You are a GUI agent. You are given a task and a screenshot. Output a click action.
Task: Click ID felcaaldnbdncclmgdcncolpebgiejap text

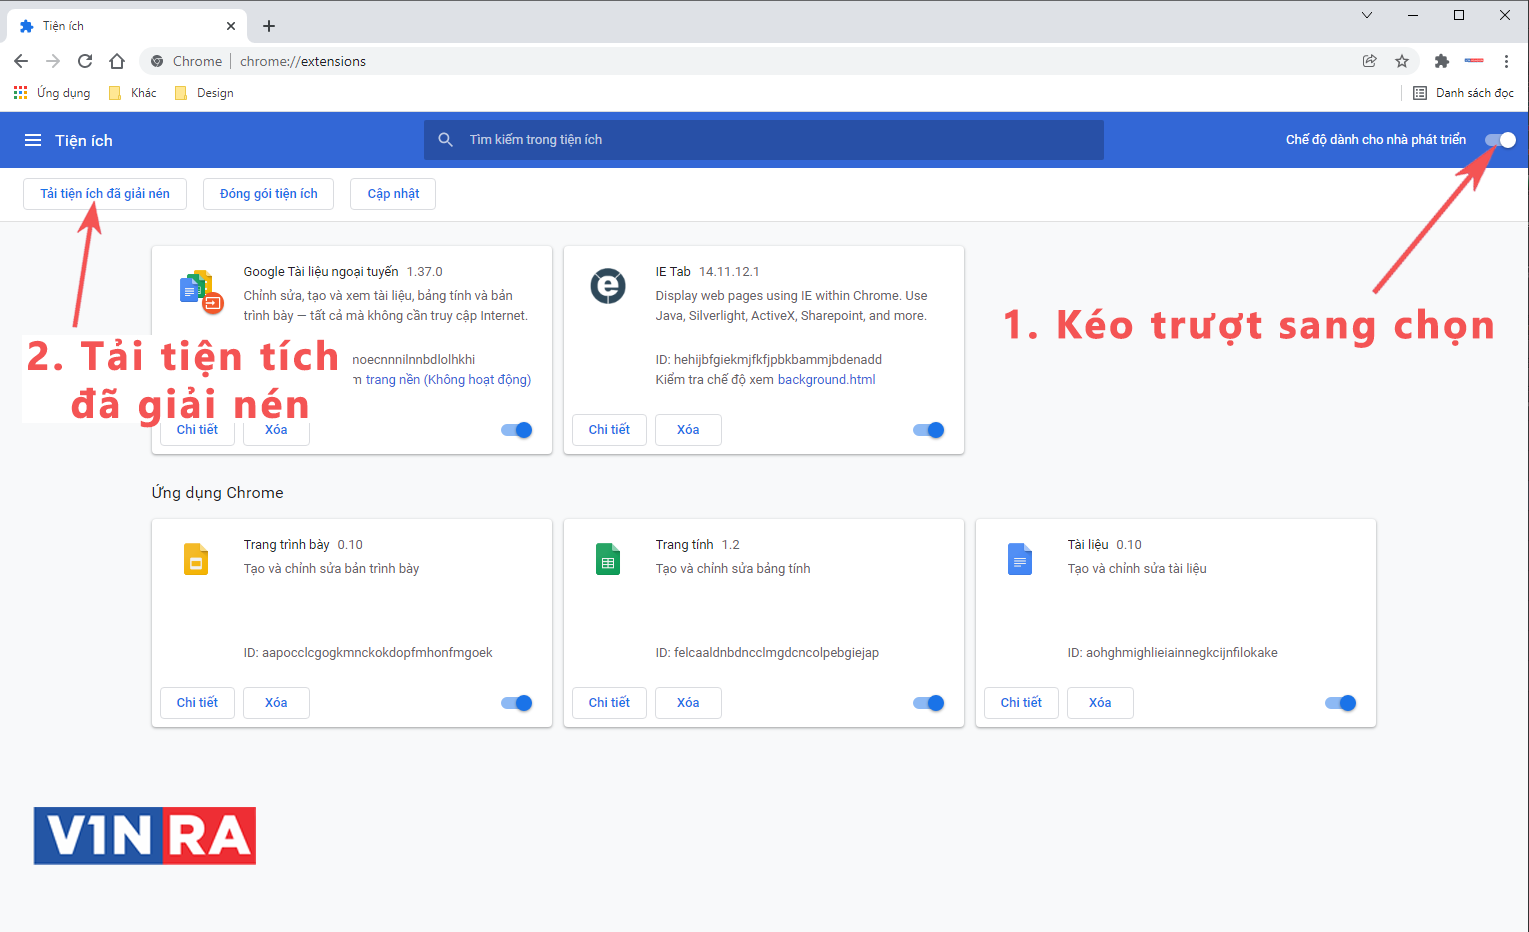767,653
